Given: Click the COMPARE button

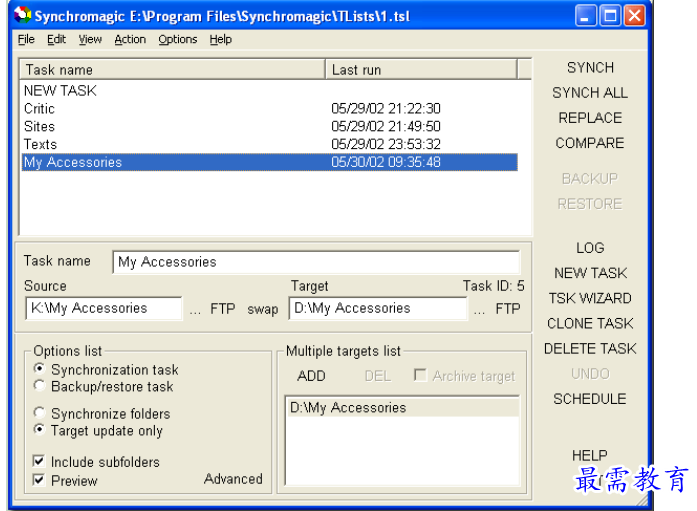Looking at the screenshot, I should point(590,143).
